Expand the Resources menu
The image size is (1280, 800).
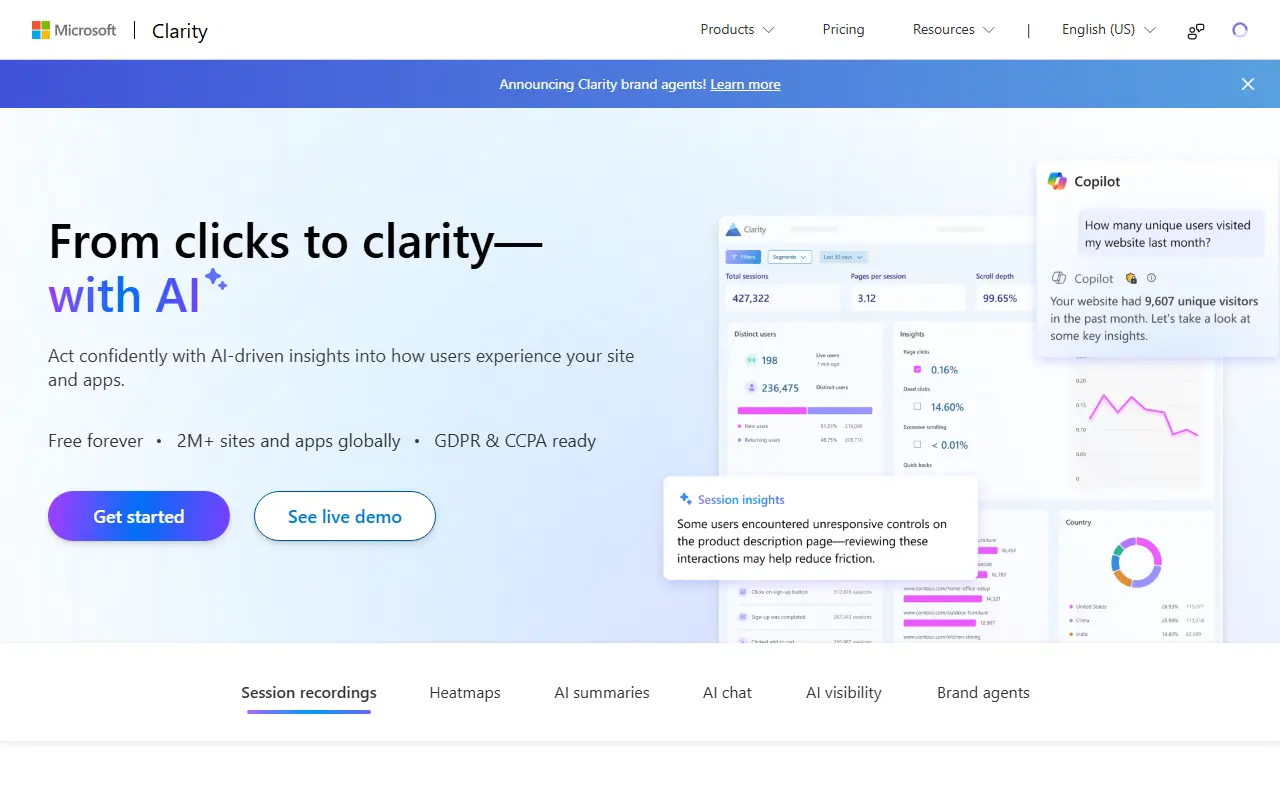click(x=953, y=30)
